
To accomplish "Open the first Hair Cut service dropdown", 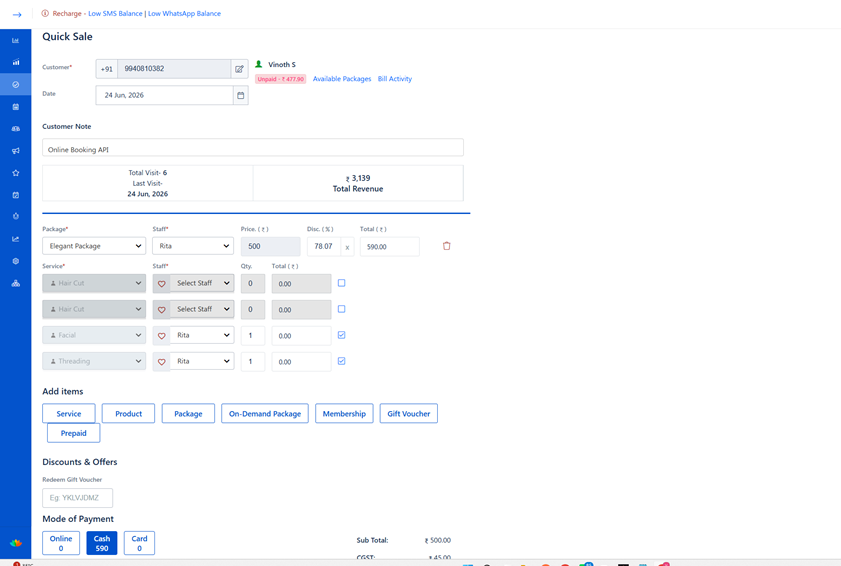I will [x=94, y=283].
